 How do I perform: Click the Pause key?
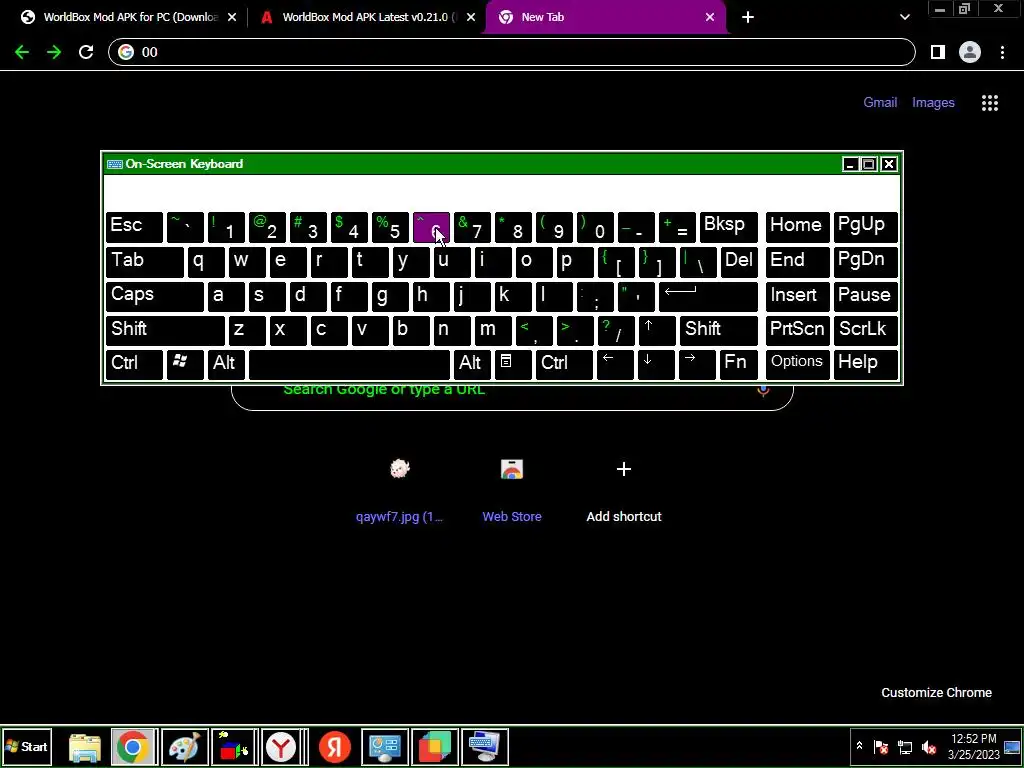pos(865,296)
